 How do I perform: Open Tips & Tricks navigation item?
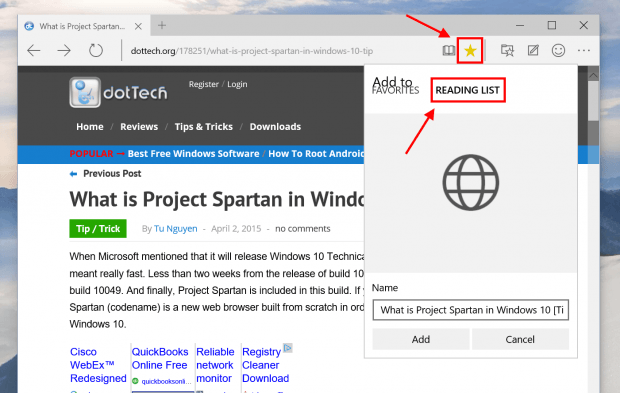click(x=204, y=127)
